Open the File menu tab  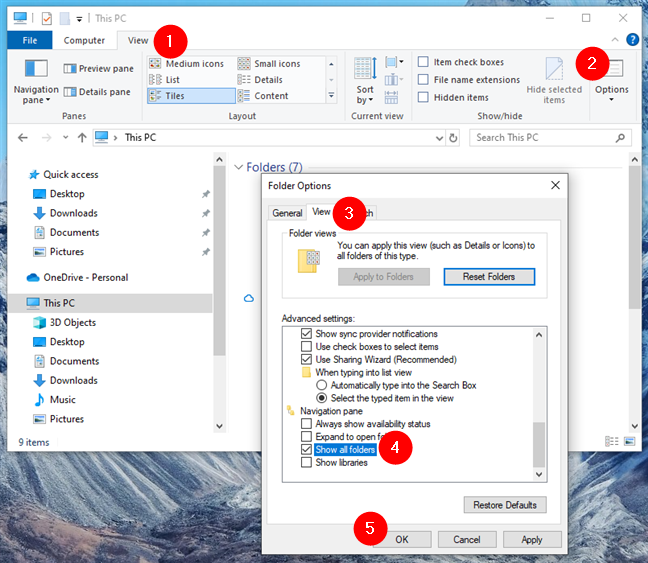[x=30, y=40]
